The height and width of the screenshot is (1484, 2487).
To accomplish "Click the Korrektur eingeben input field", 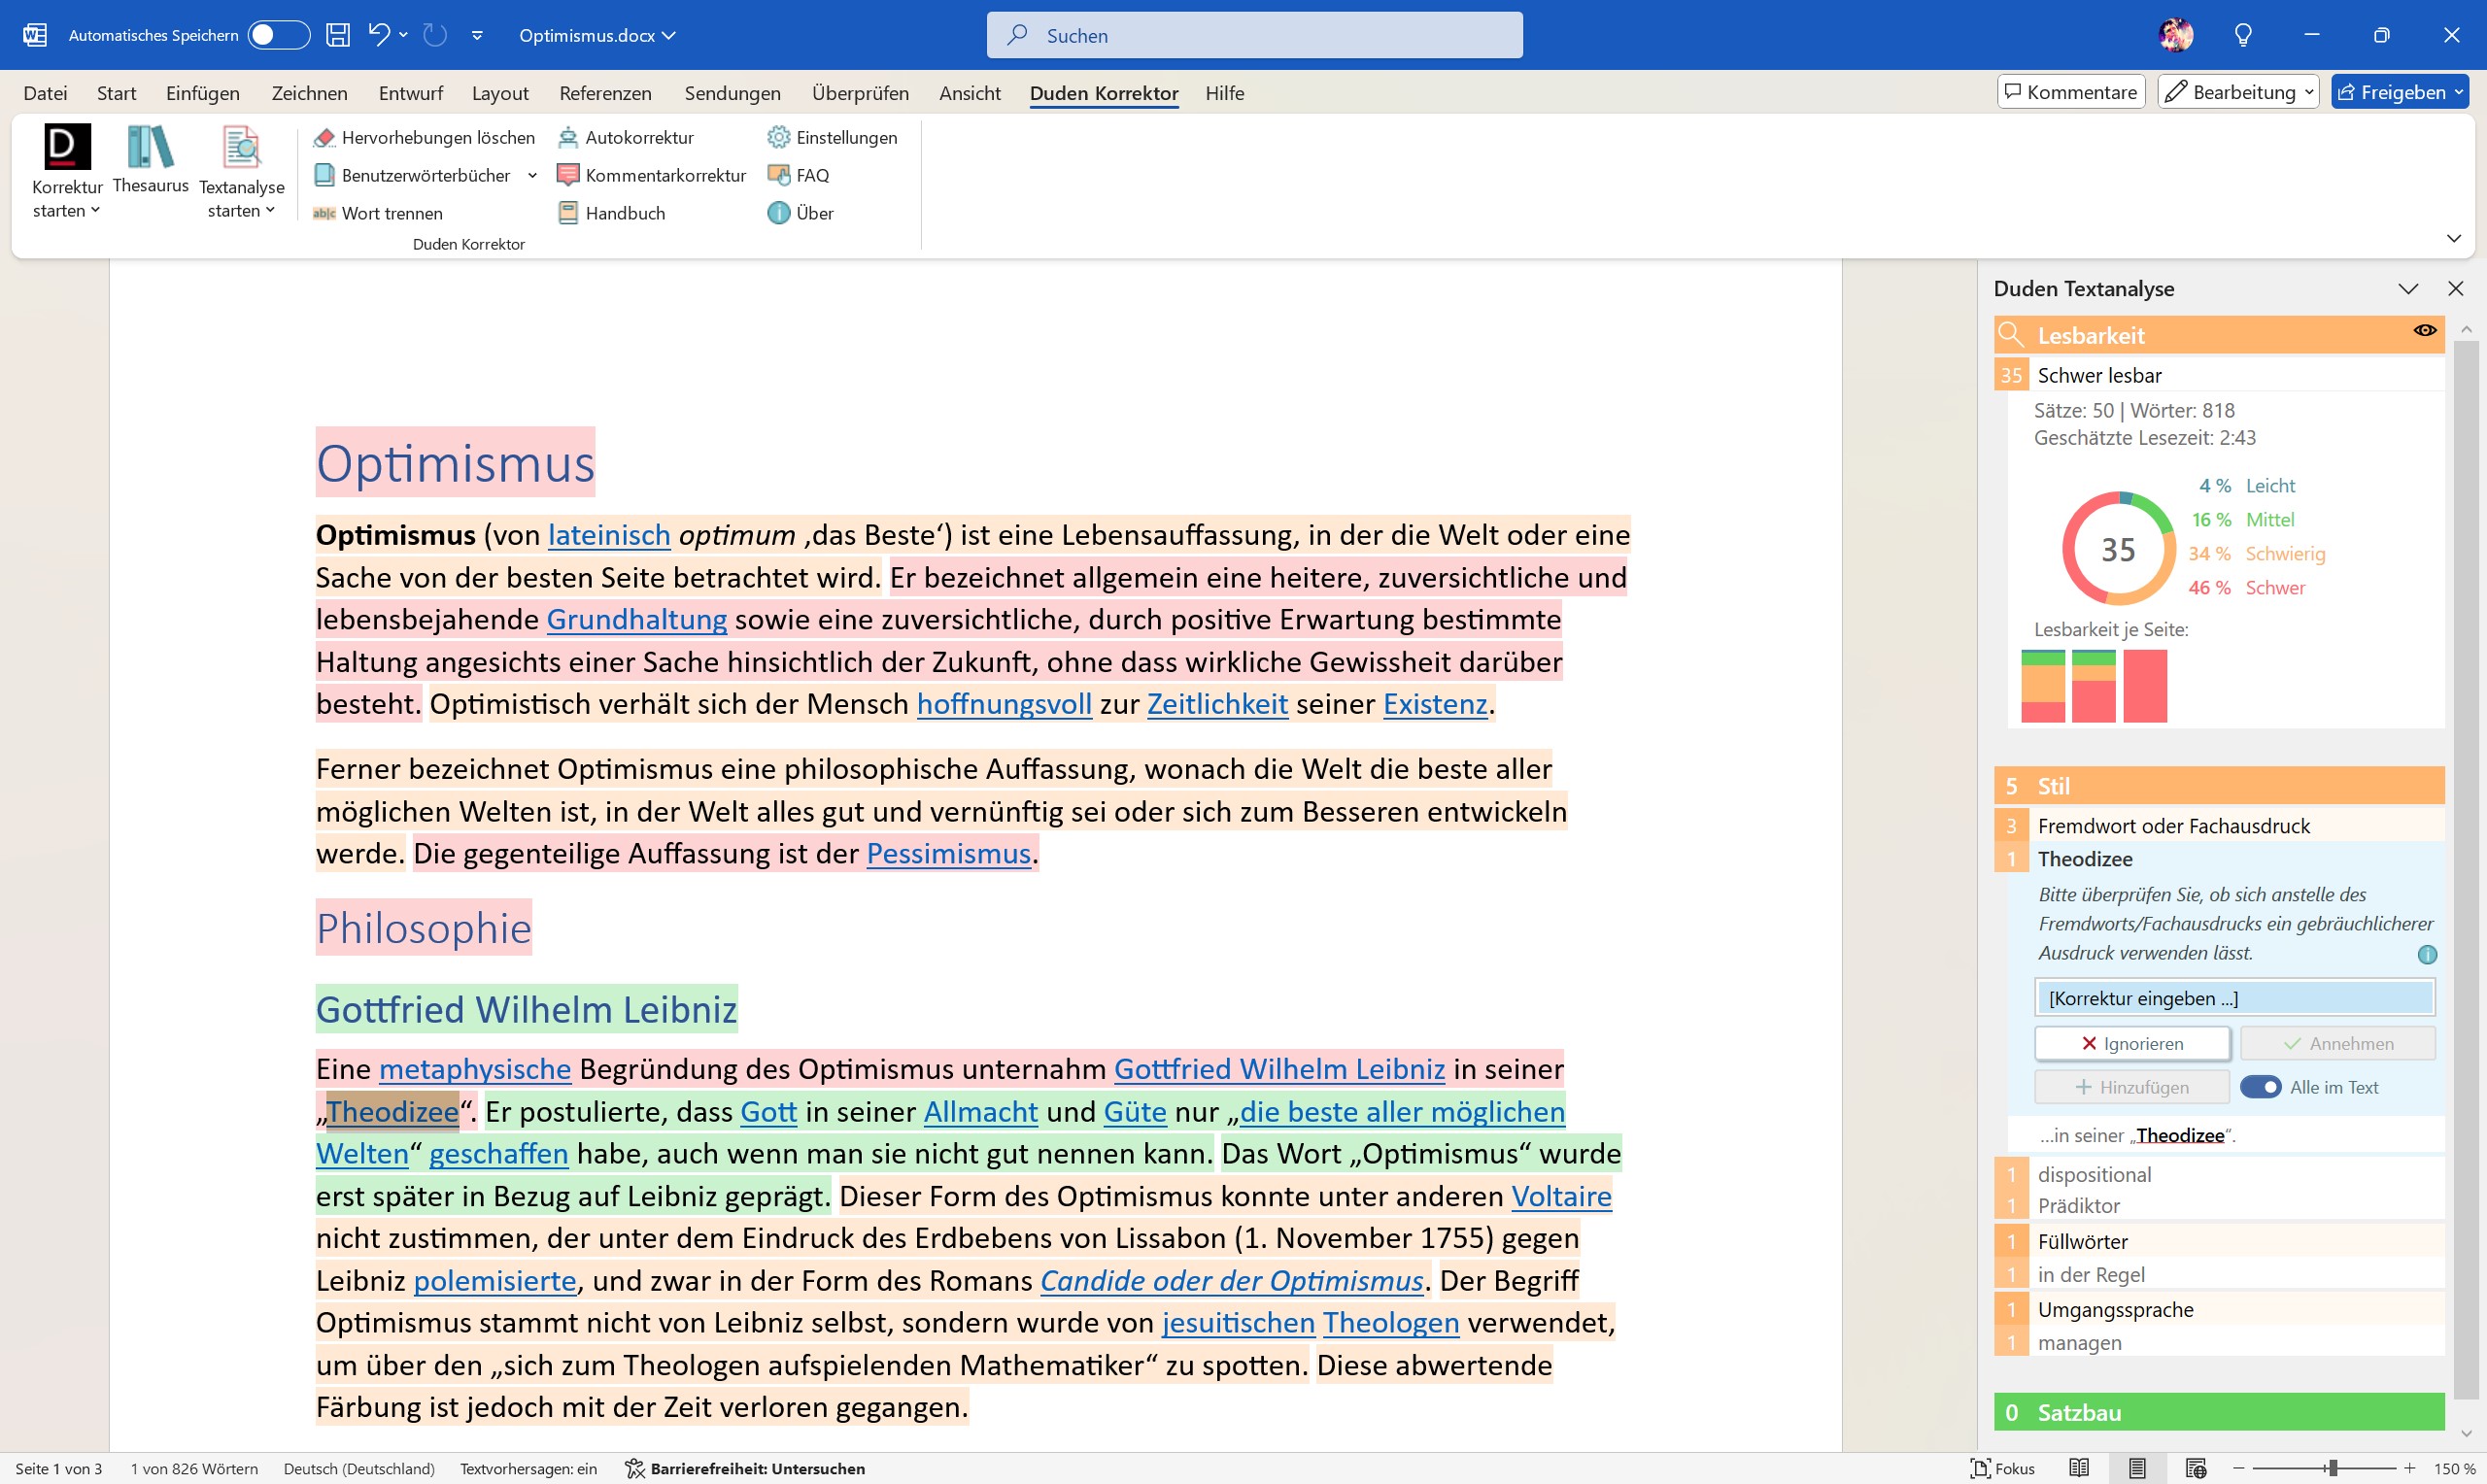I will [2236, 997].
